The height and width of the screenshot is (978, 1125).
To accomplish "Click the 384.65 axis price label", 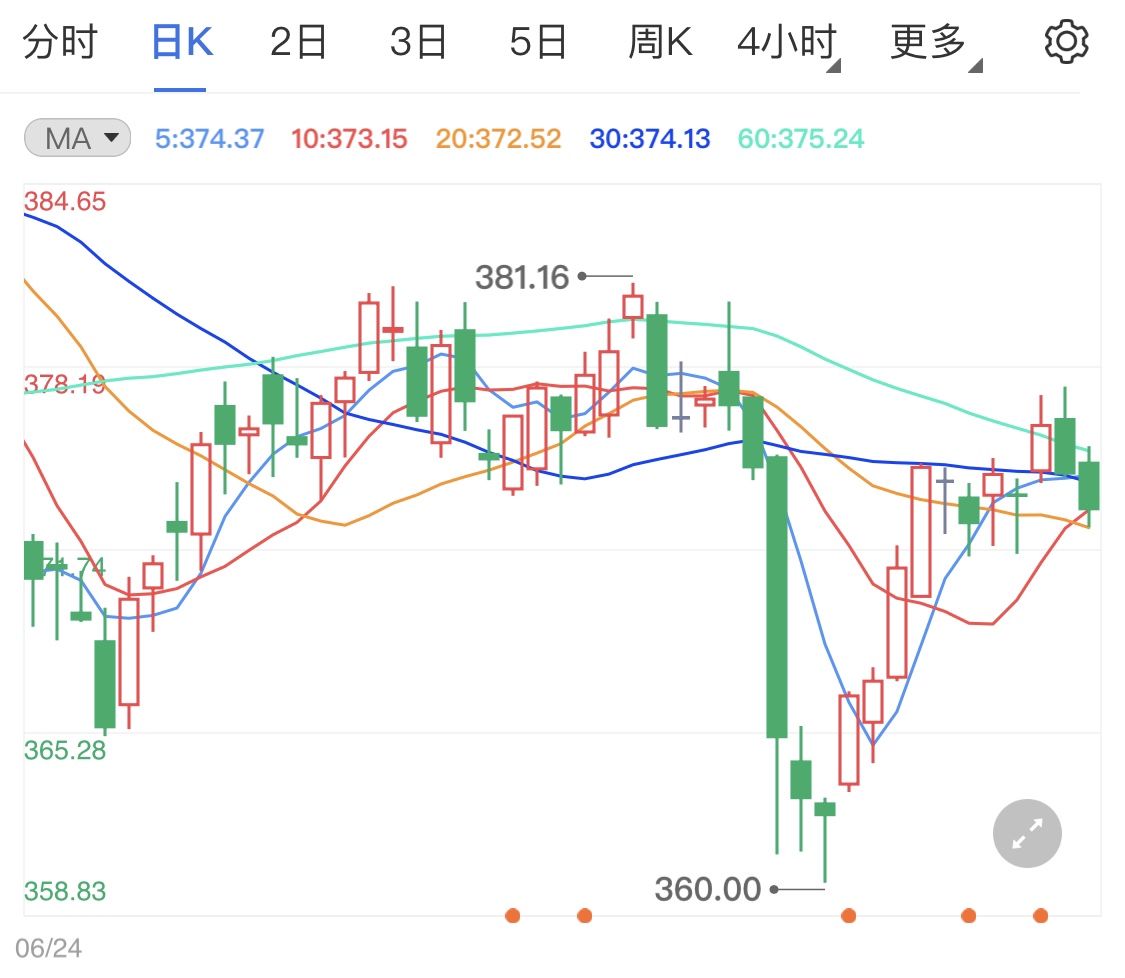I will tap(65, 202).
